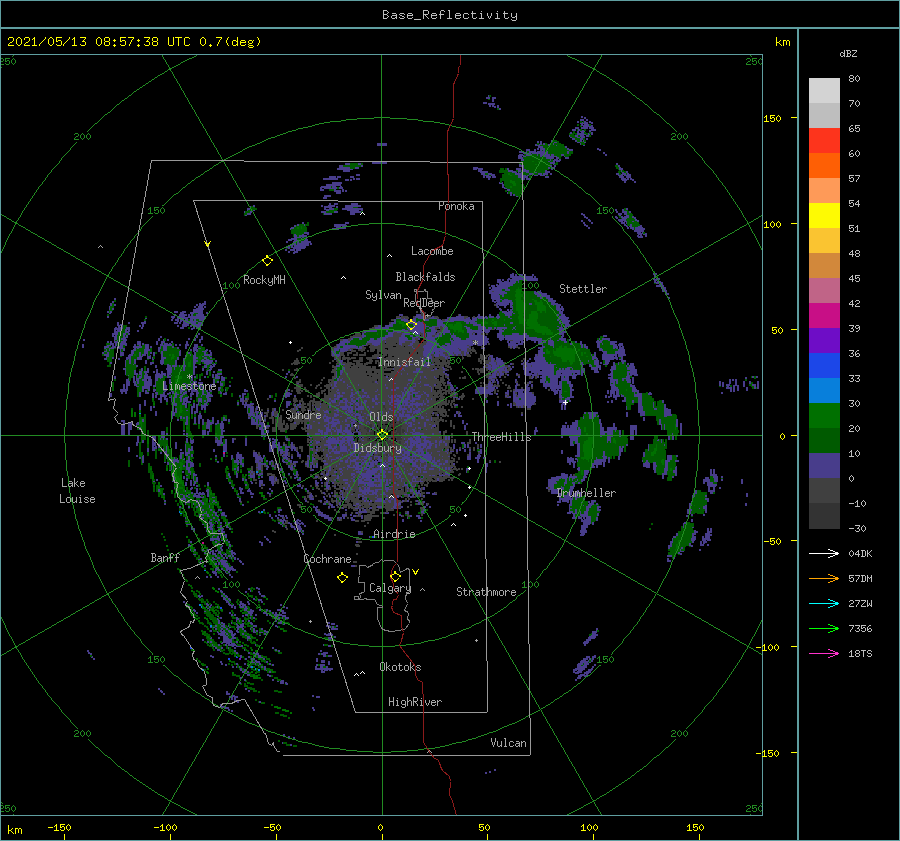
Task: Click the Base_Reflectivity title
Action: click(x=450, y=15)
